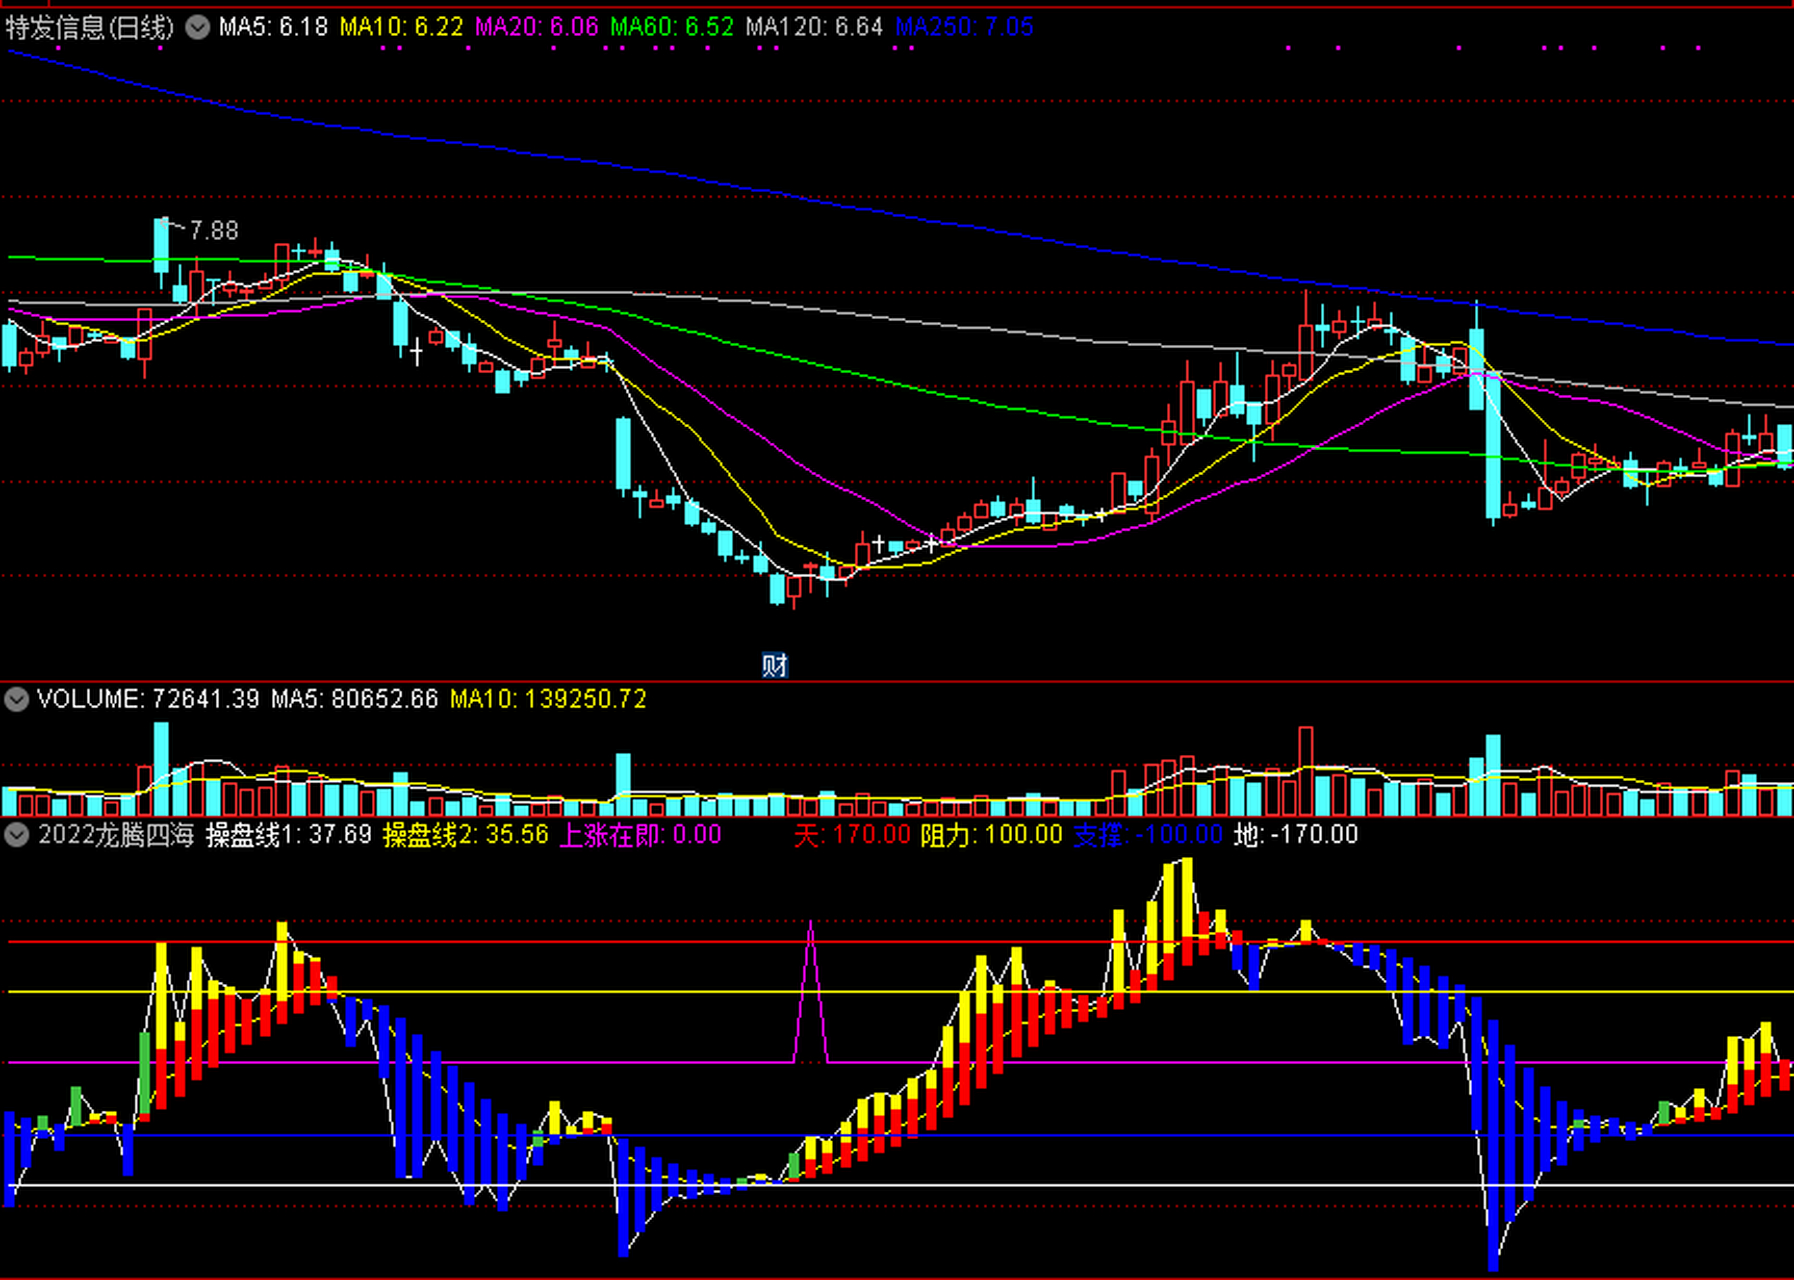Click the blue MA250: 7.05 legend
Viewport: 1794px width, 1280px height.
(x=964, y=27)
